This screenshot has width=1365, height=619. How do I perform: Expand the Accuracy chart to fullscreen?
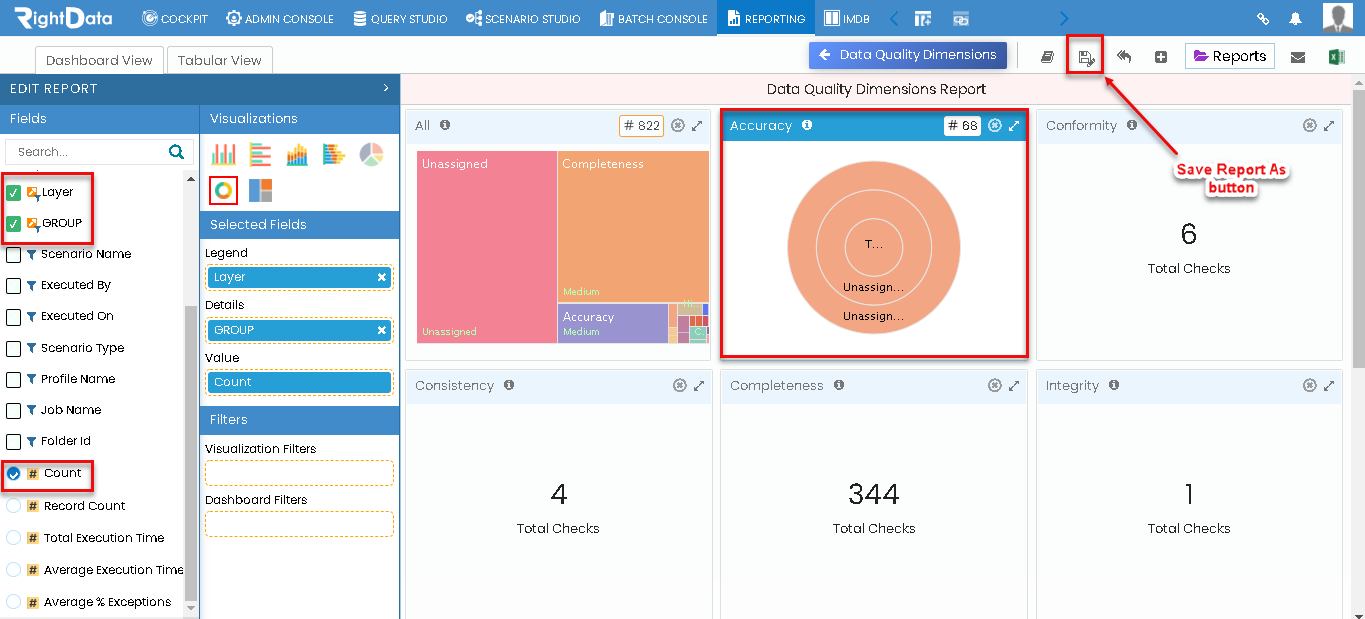coord(1014,125)
